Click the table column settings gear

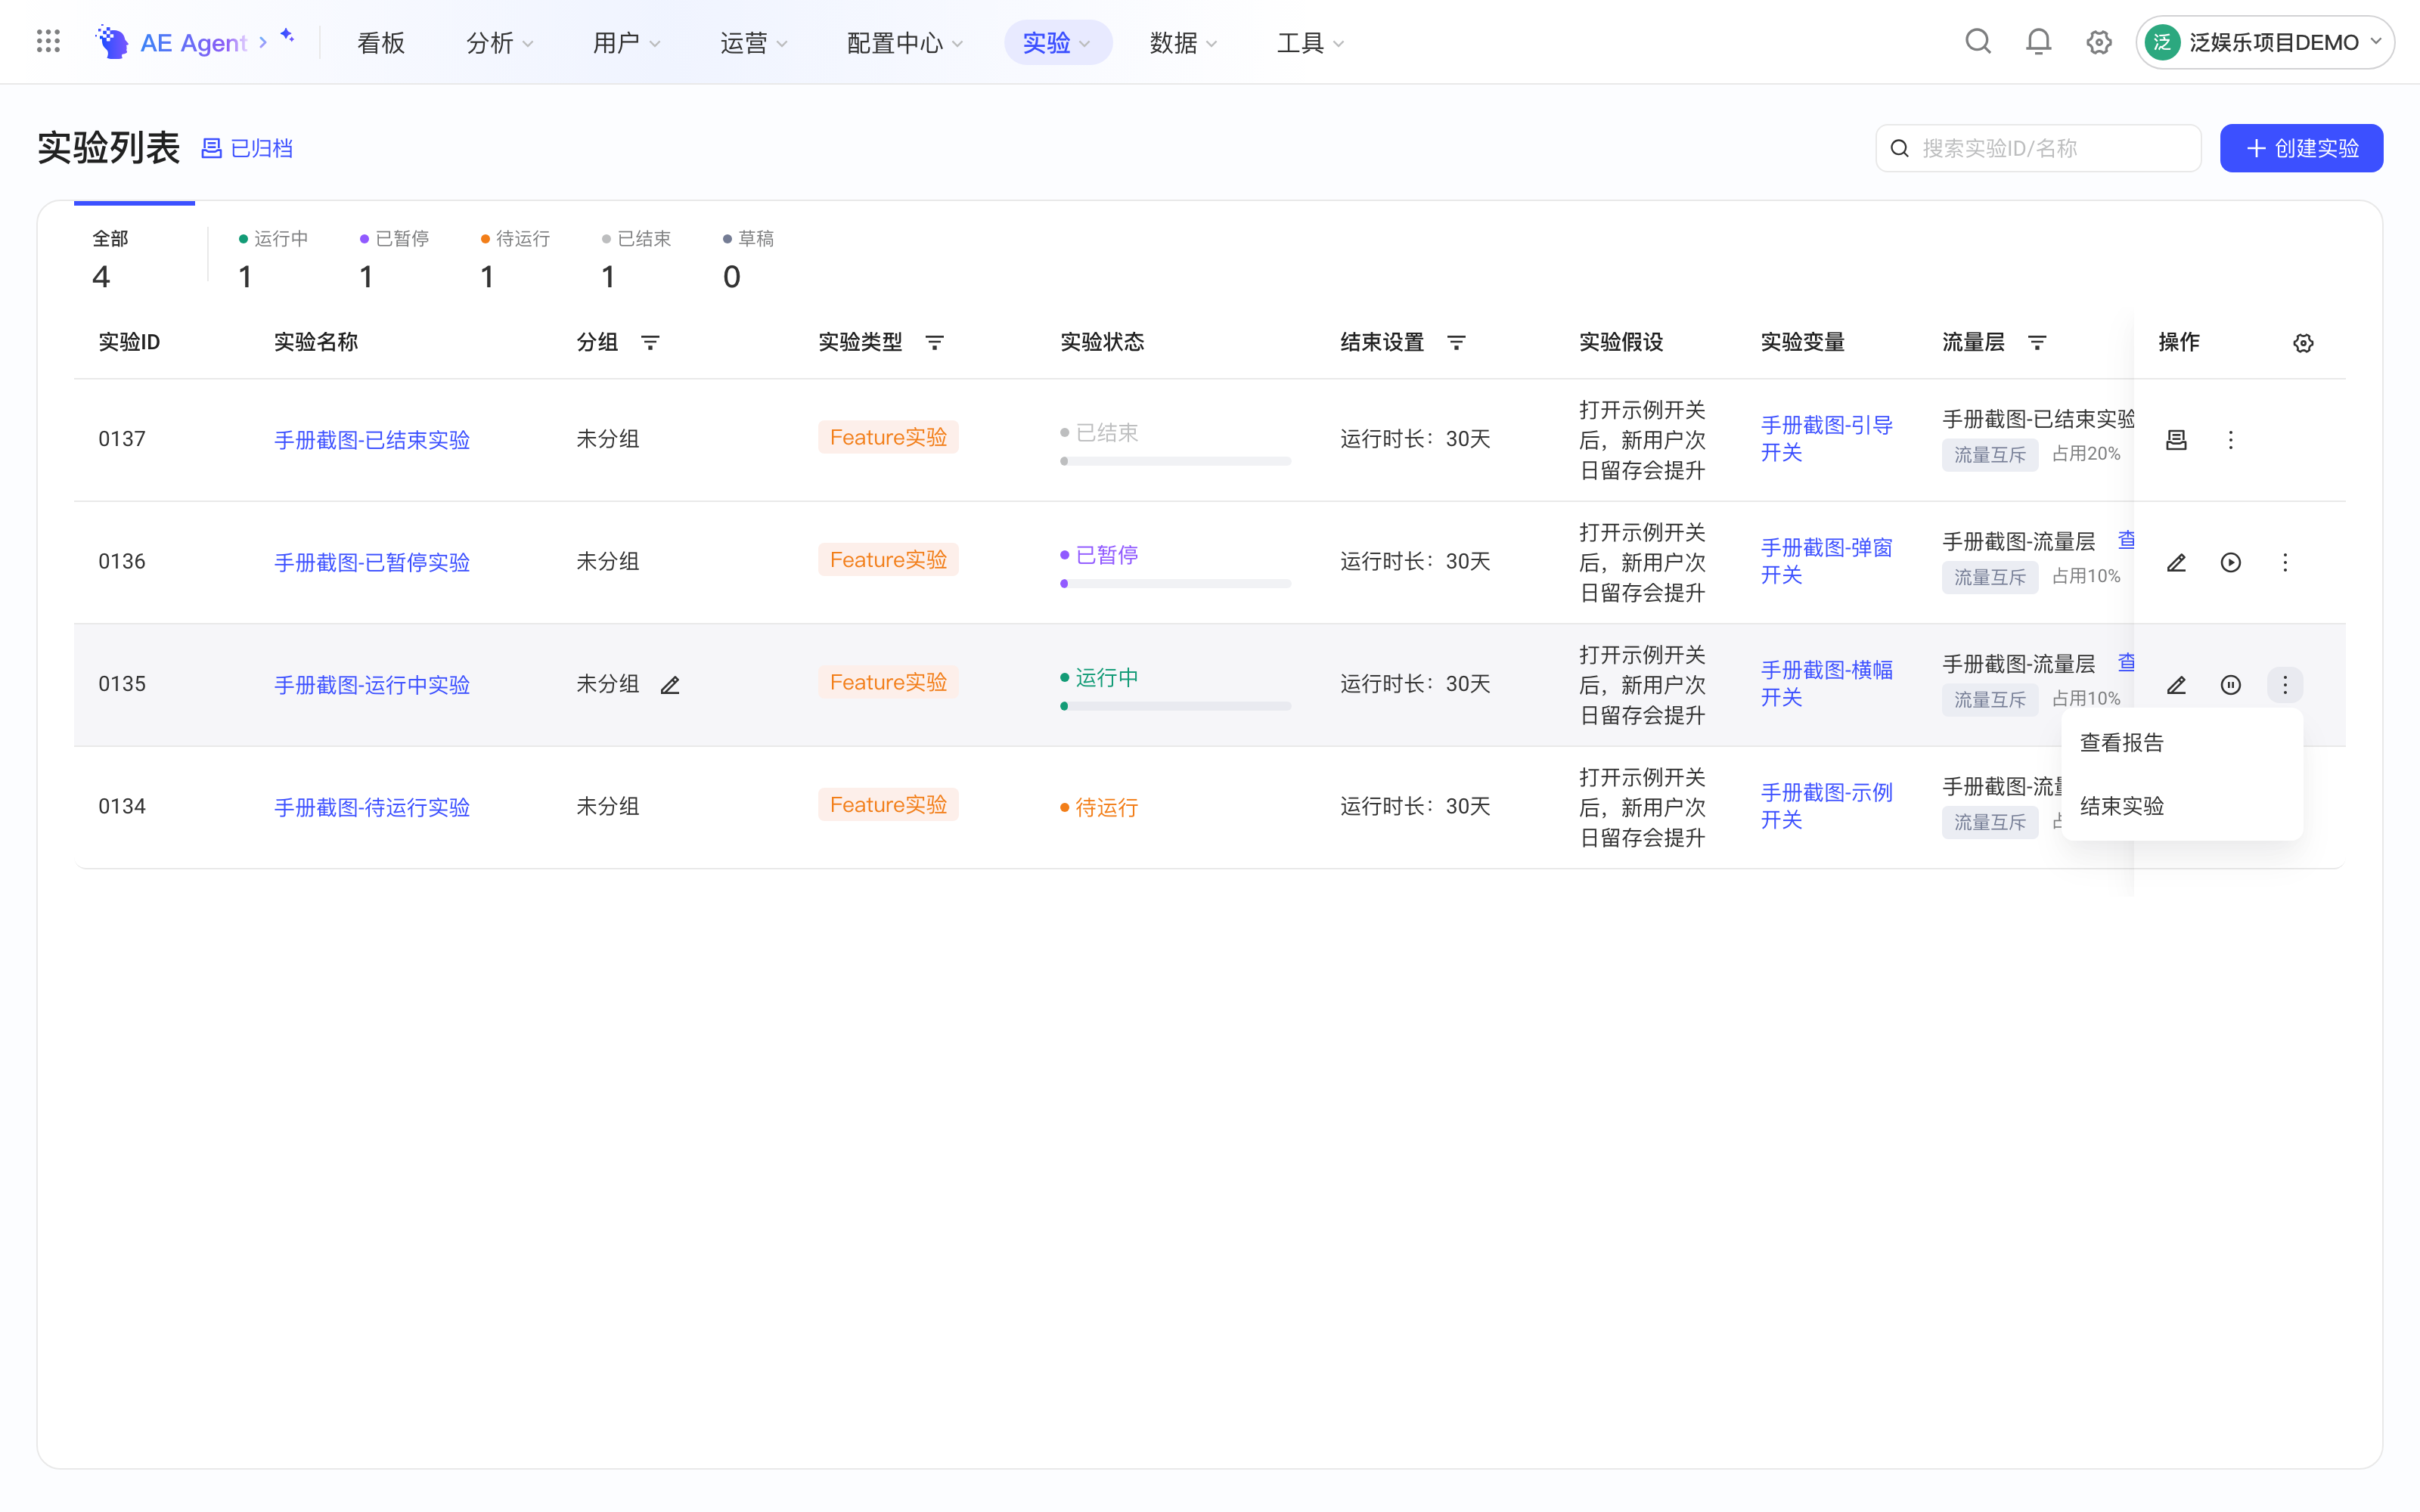coord(2303,343)
